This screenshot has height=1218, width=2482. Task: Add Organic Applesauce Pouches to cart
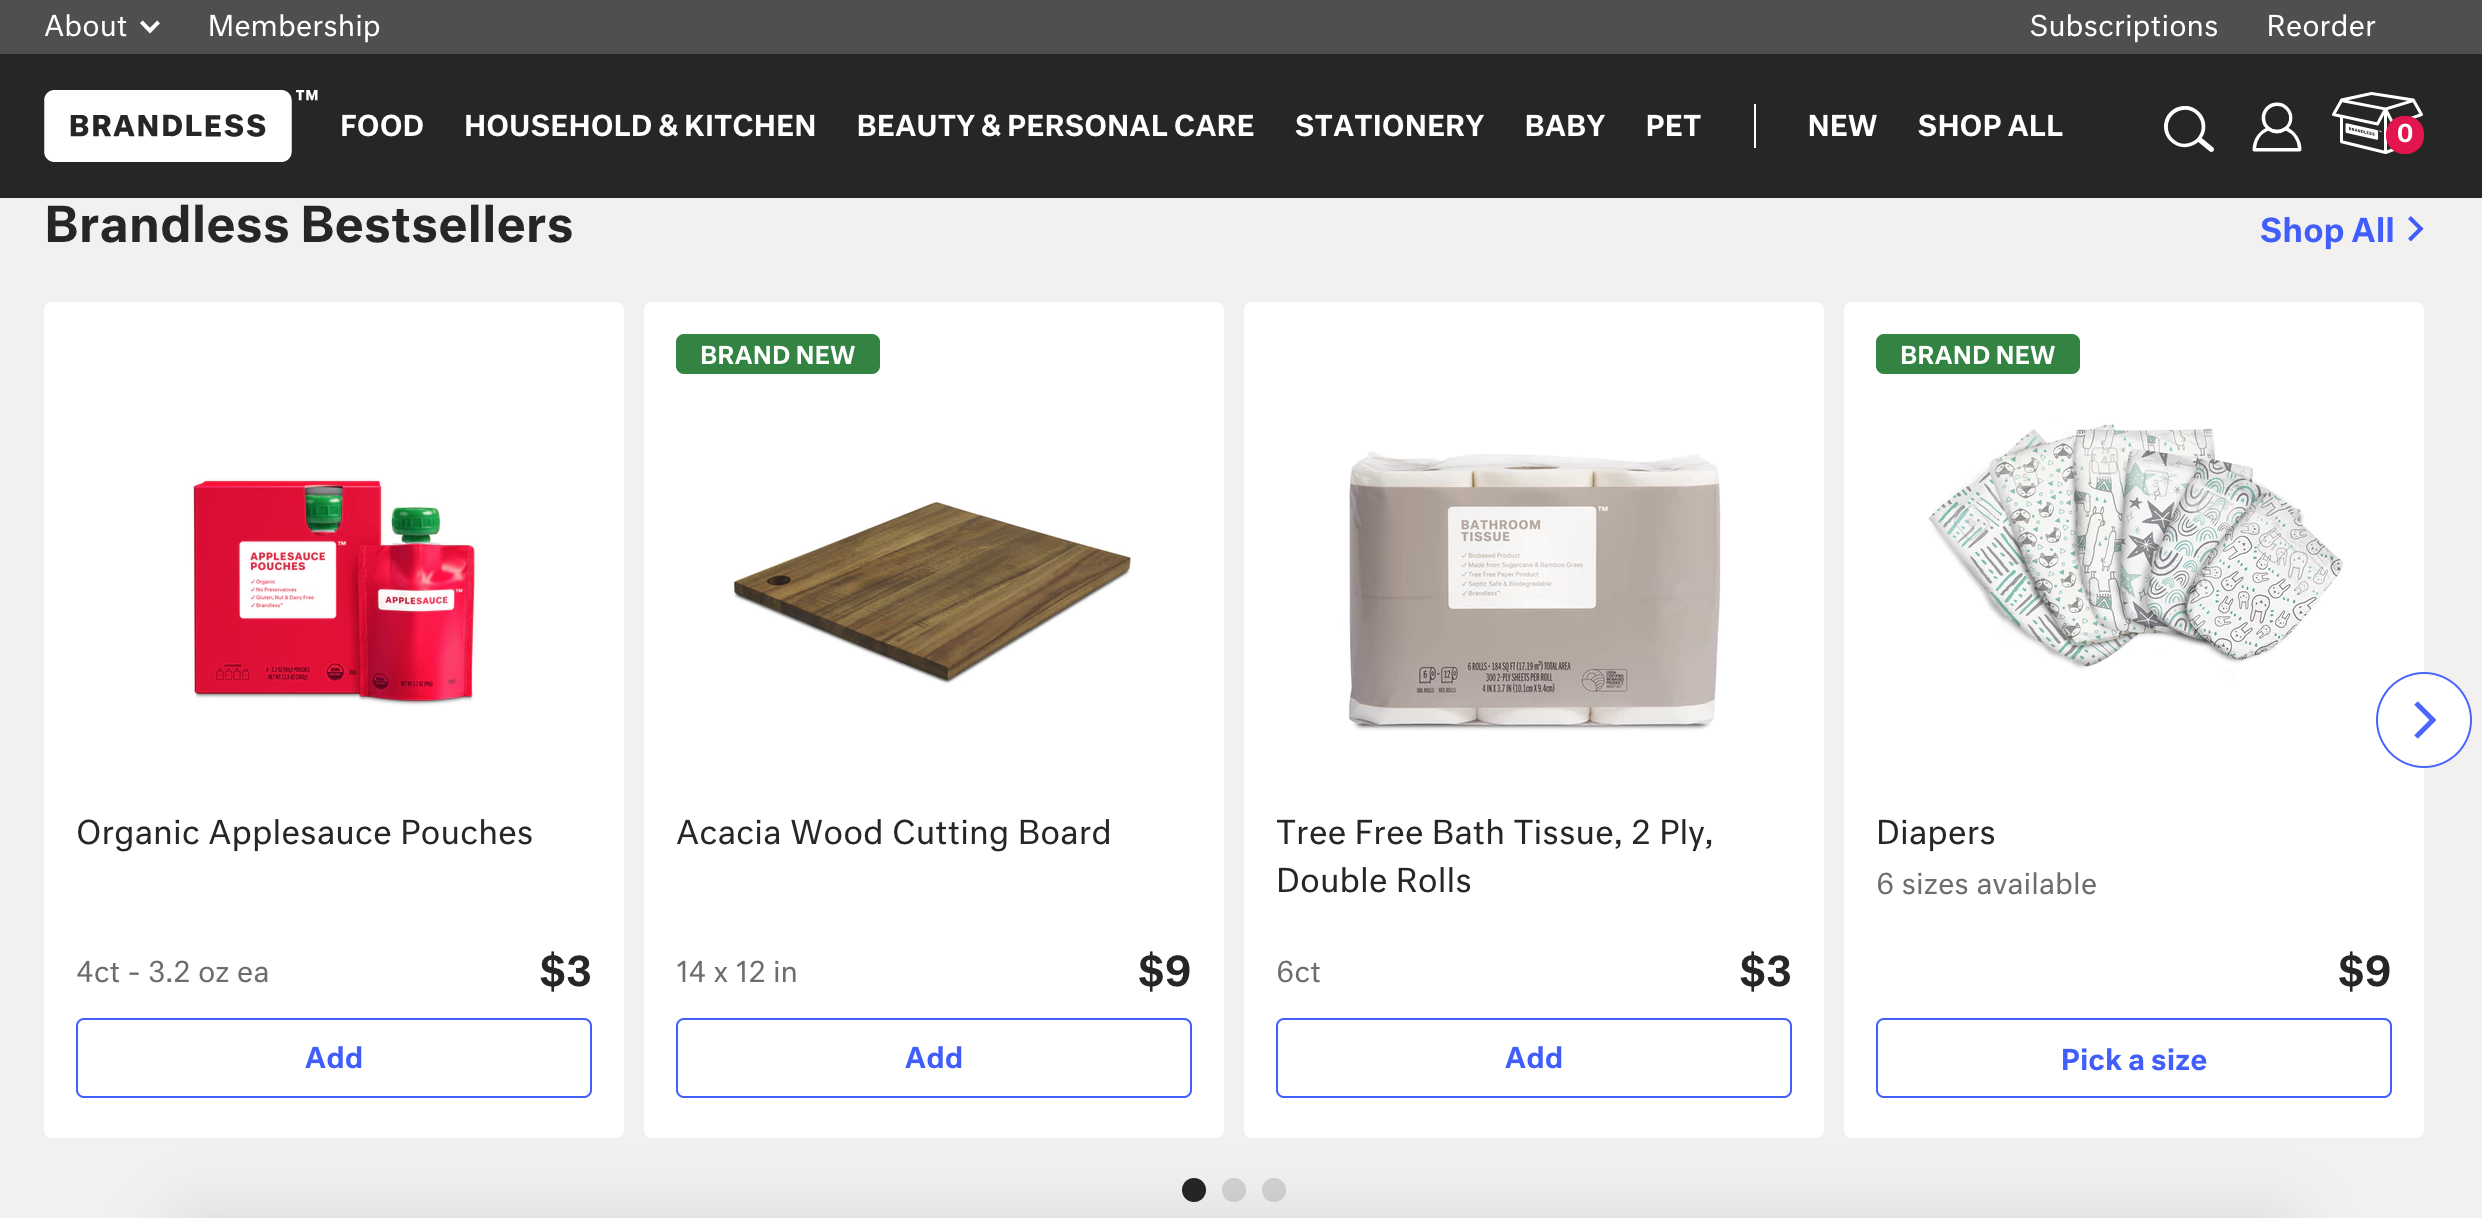[334, 1058]
